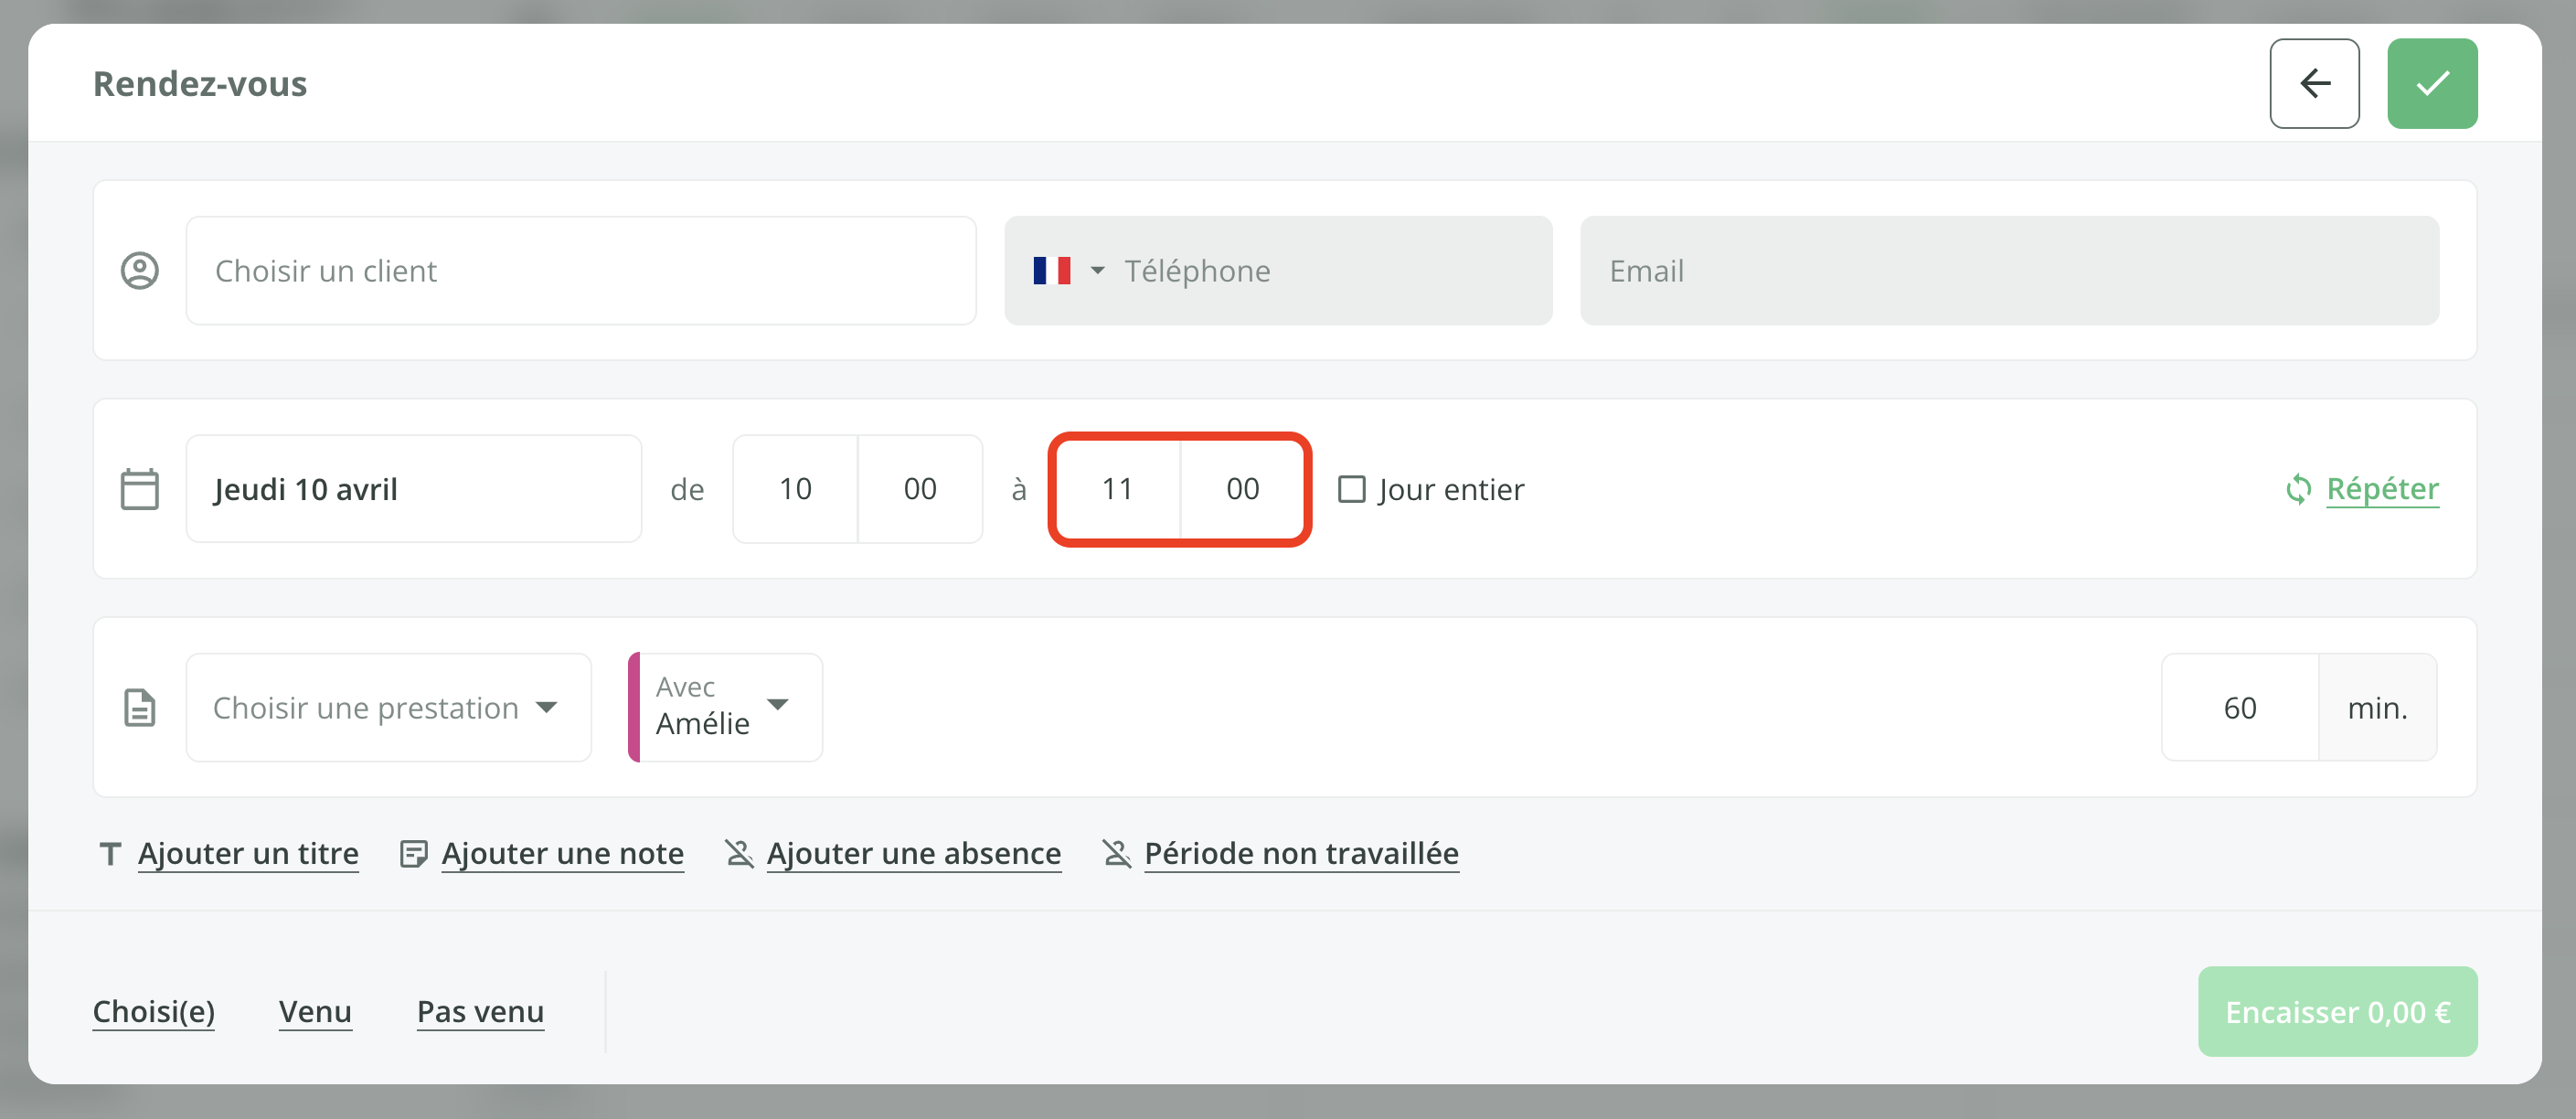Select the Pas venu status
The width and height of the screenshot is (2576, 1119).
pos(480,1011)
